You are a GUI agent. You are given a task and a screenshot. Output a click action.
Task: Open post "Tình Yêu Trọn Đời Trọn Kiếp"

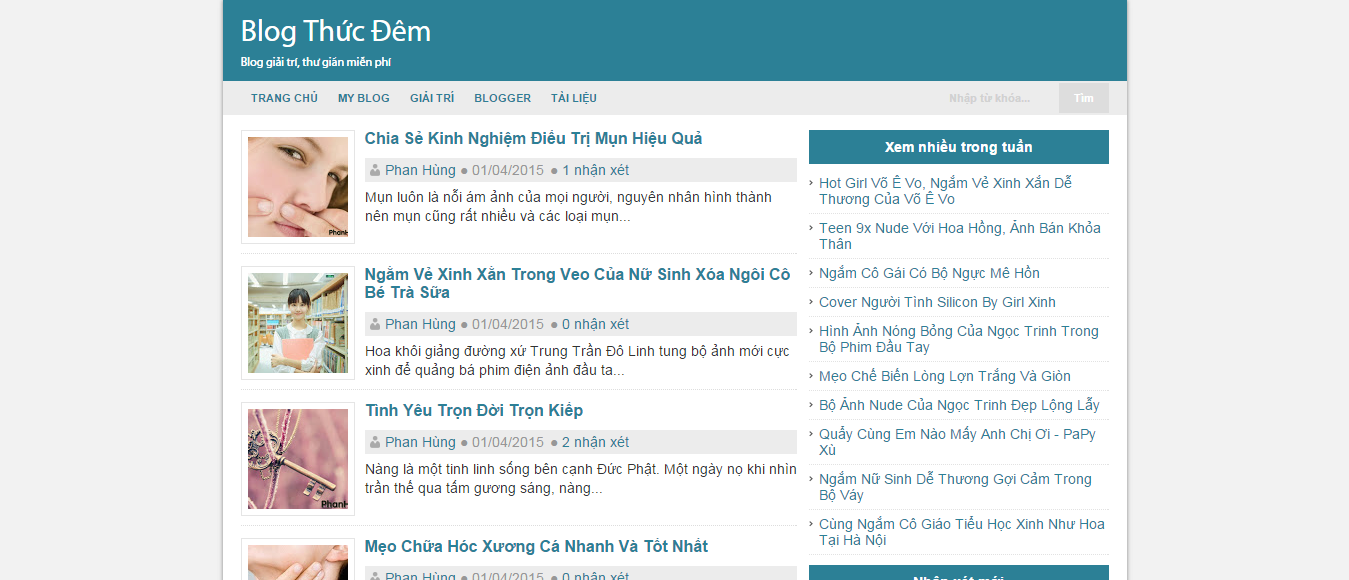474,410
